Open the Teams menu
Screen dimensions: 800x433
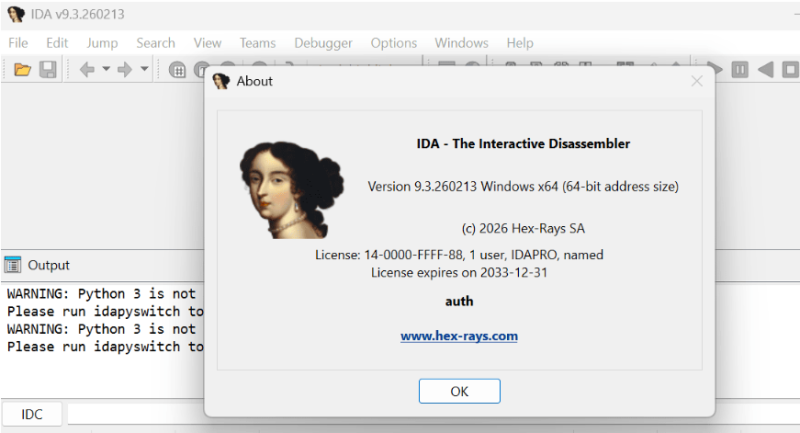(x=258, y=43)
